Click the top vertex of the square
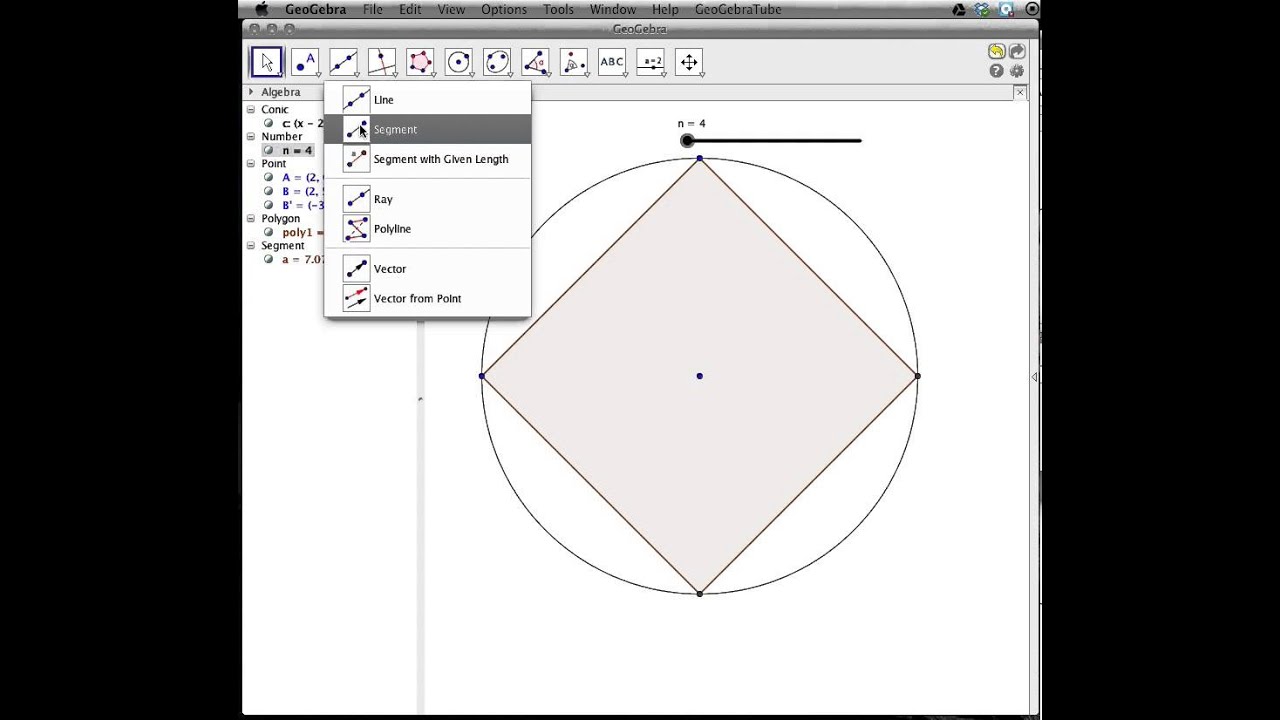Screen dimensions: 1280x720 click(699, 158)
